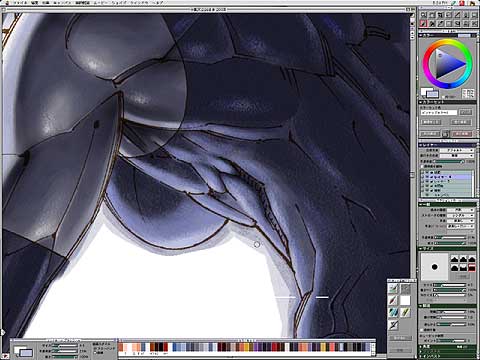Select the Magnifier tool in the toolbox
Image resolution: width=480 pixels, height=360 pixels.
tap(424, 15)
